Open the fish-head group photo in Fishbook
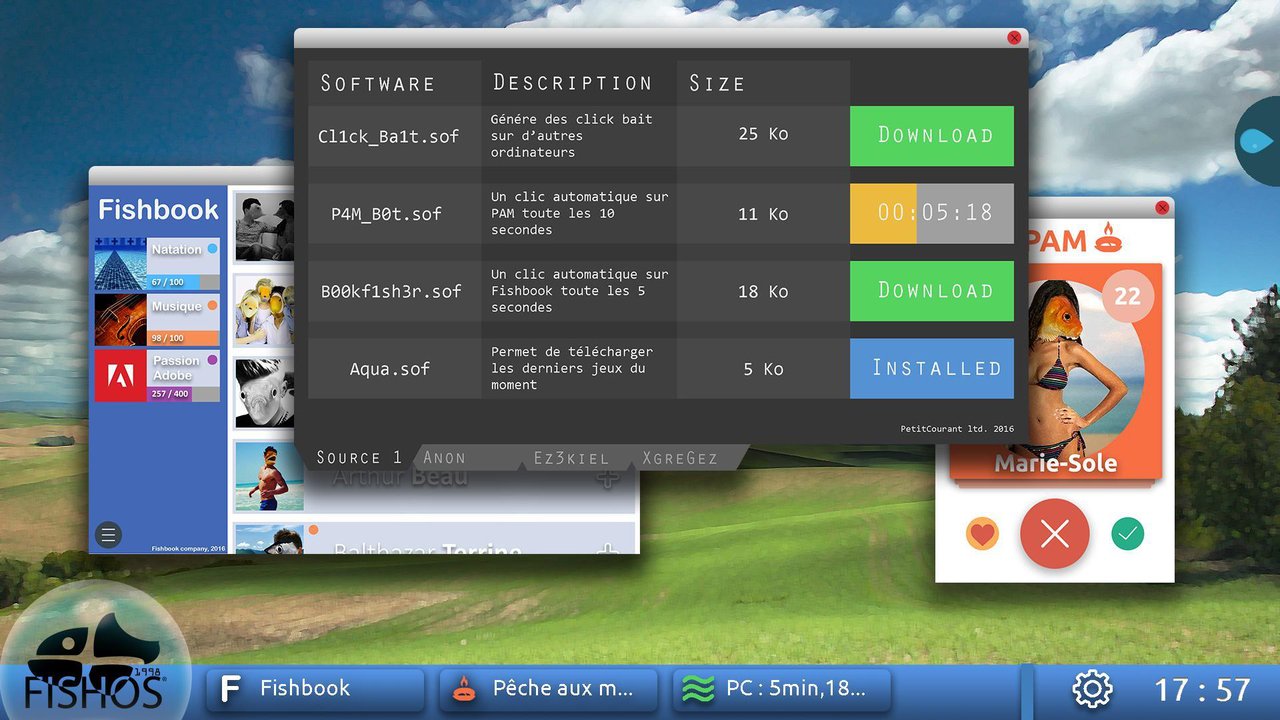This screenshot has width=1280, height=720. (x=265, y=311)
